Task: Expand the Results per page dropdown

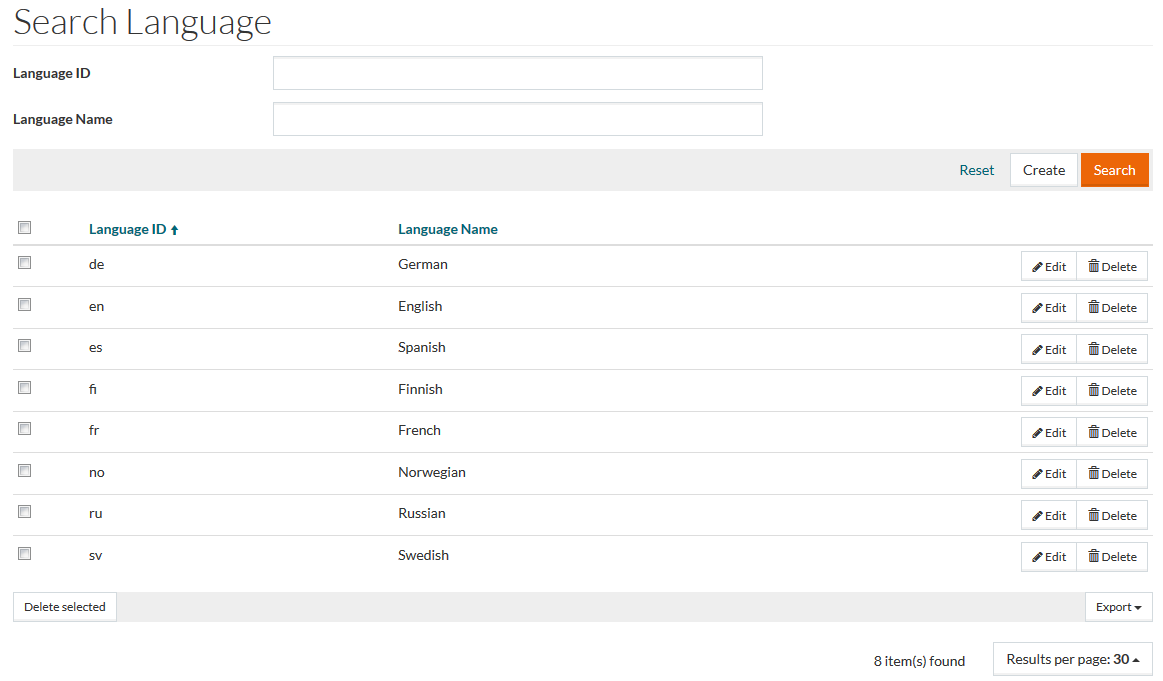Action: coord(1072,659)
